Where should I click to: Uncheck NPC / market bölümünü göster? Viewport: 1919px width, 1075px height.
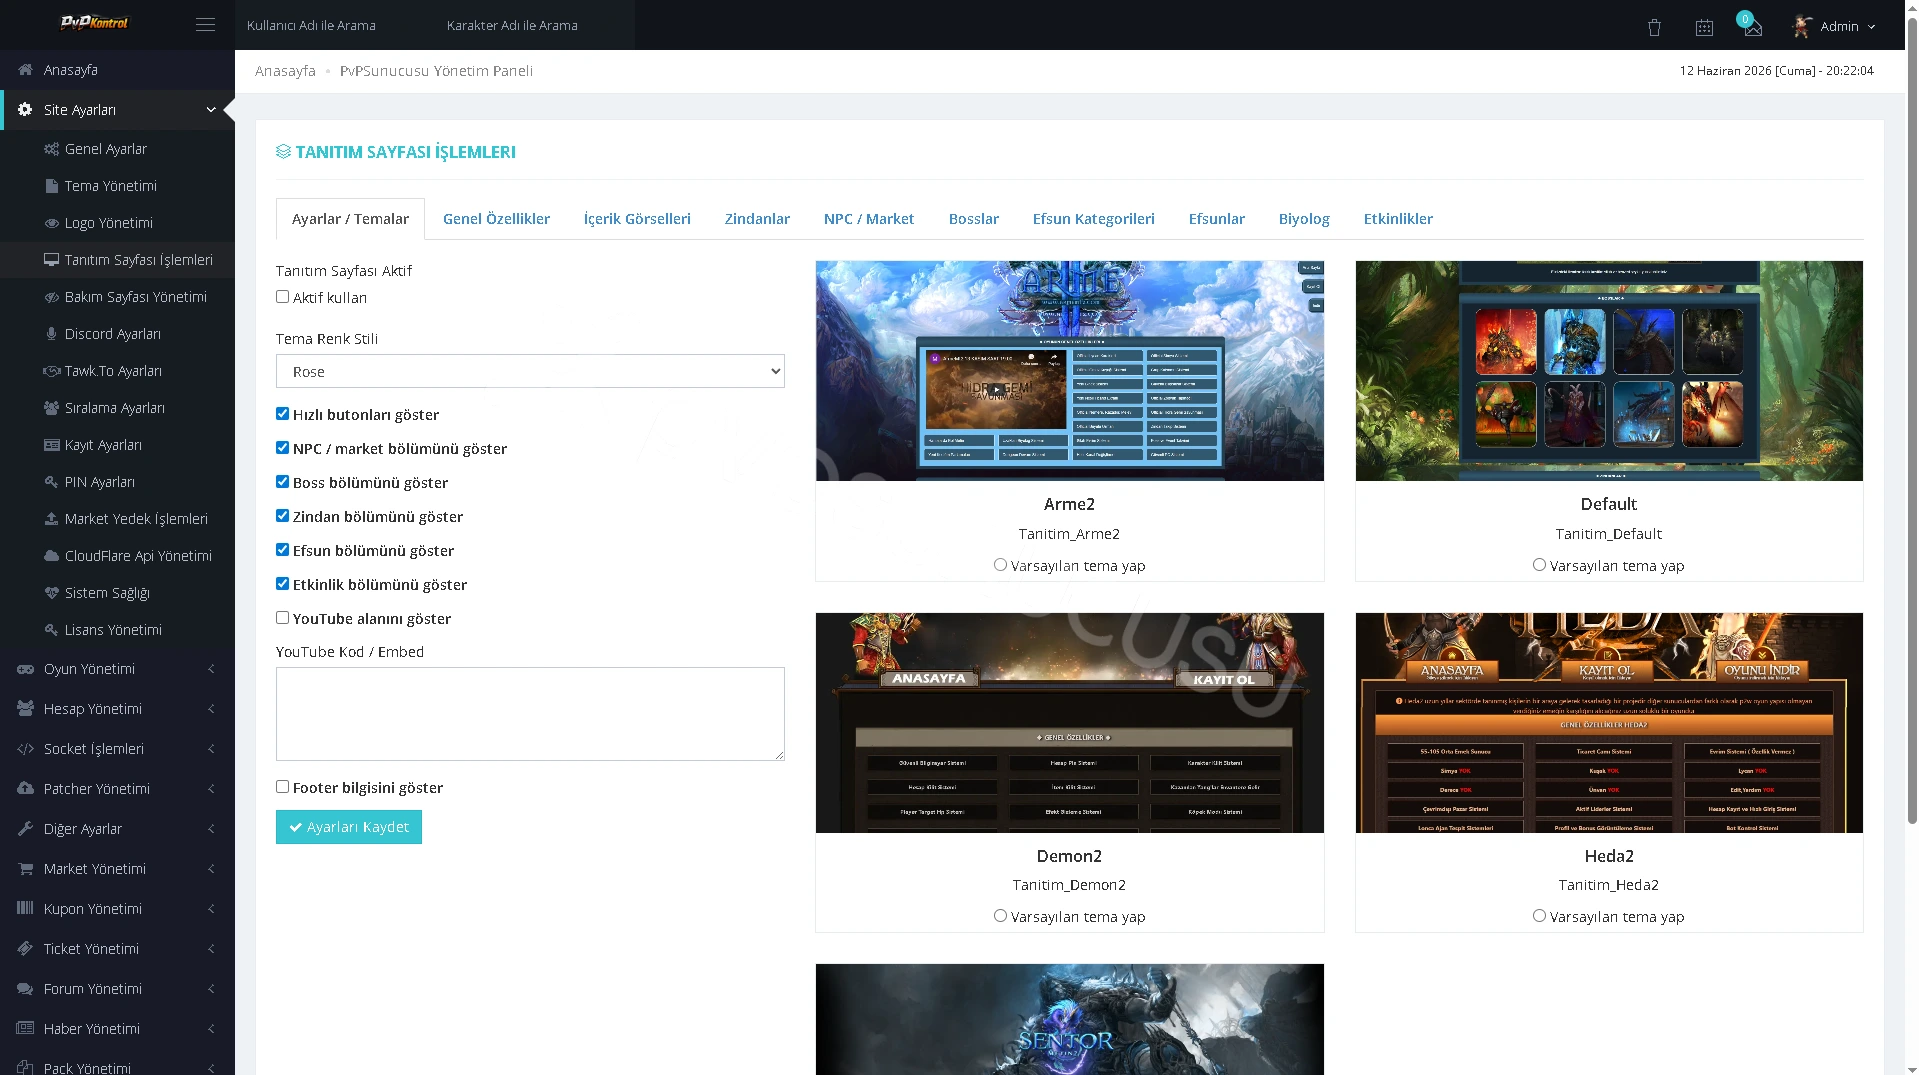pyautogui.click(x=282, y=448)
